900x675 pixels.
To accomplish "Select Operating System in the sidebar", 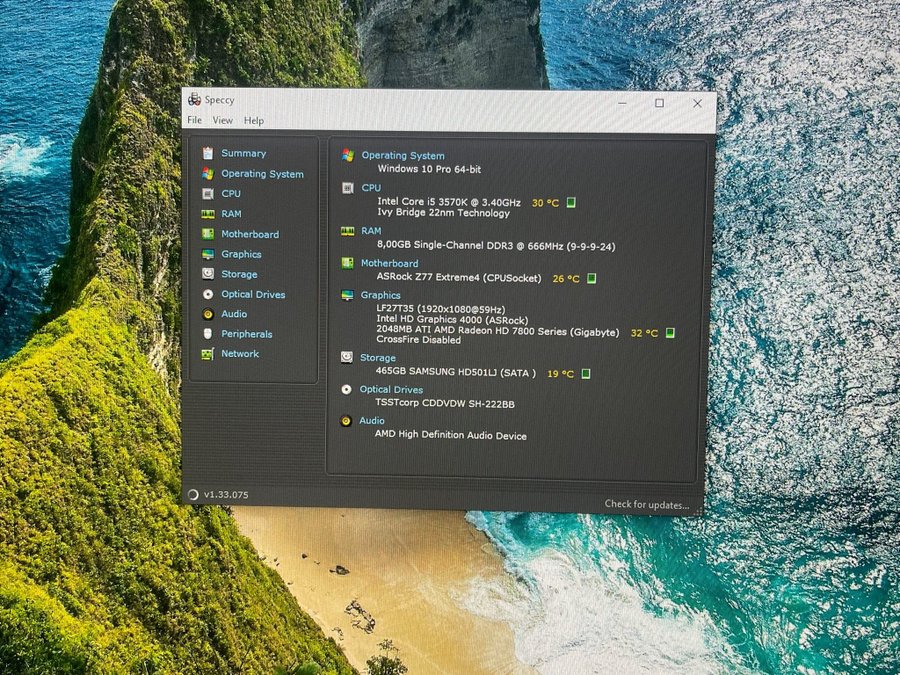I will 262,174.
